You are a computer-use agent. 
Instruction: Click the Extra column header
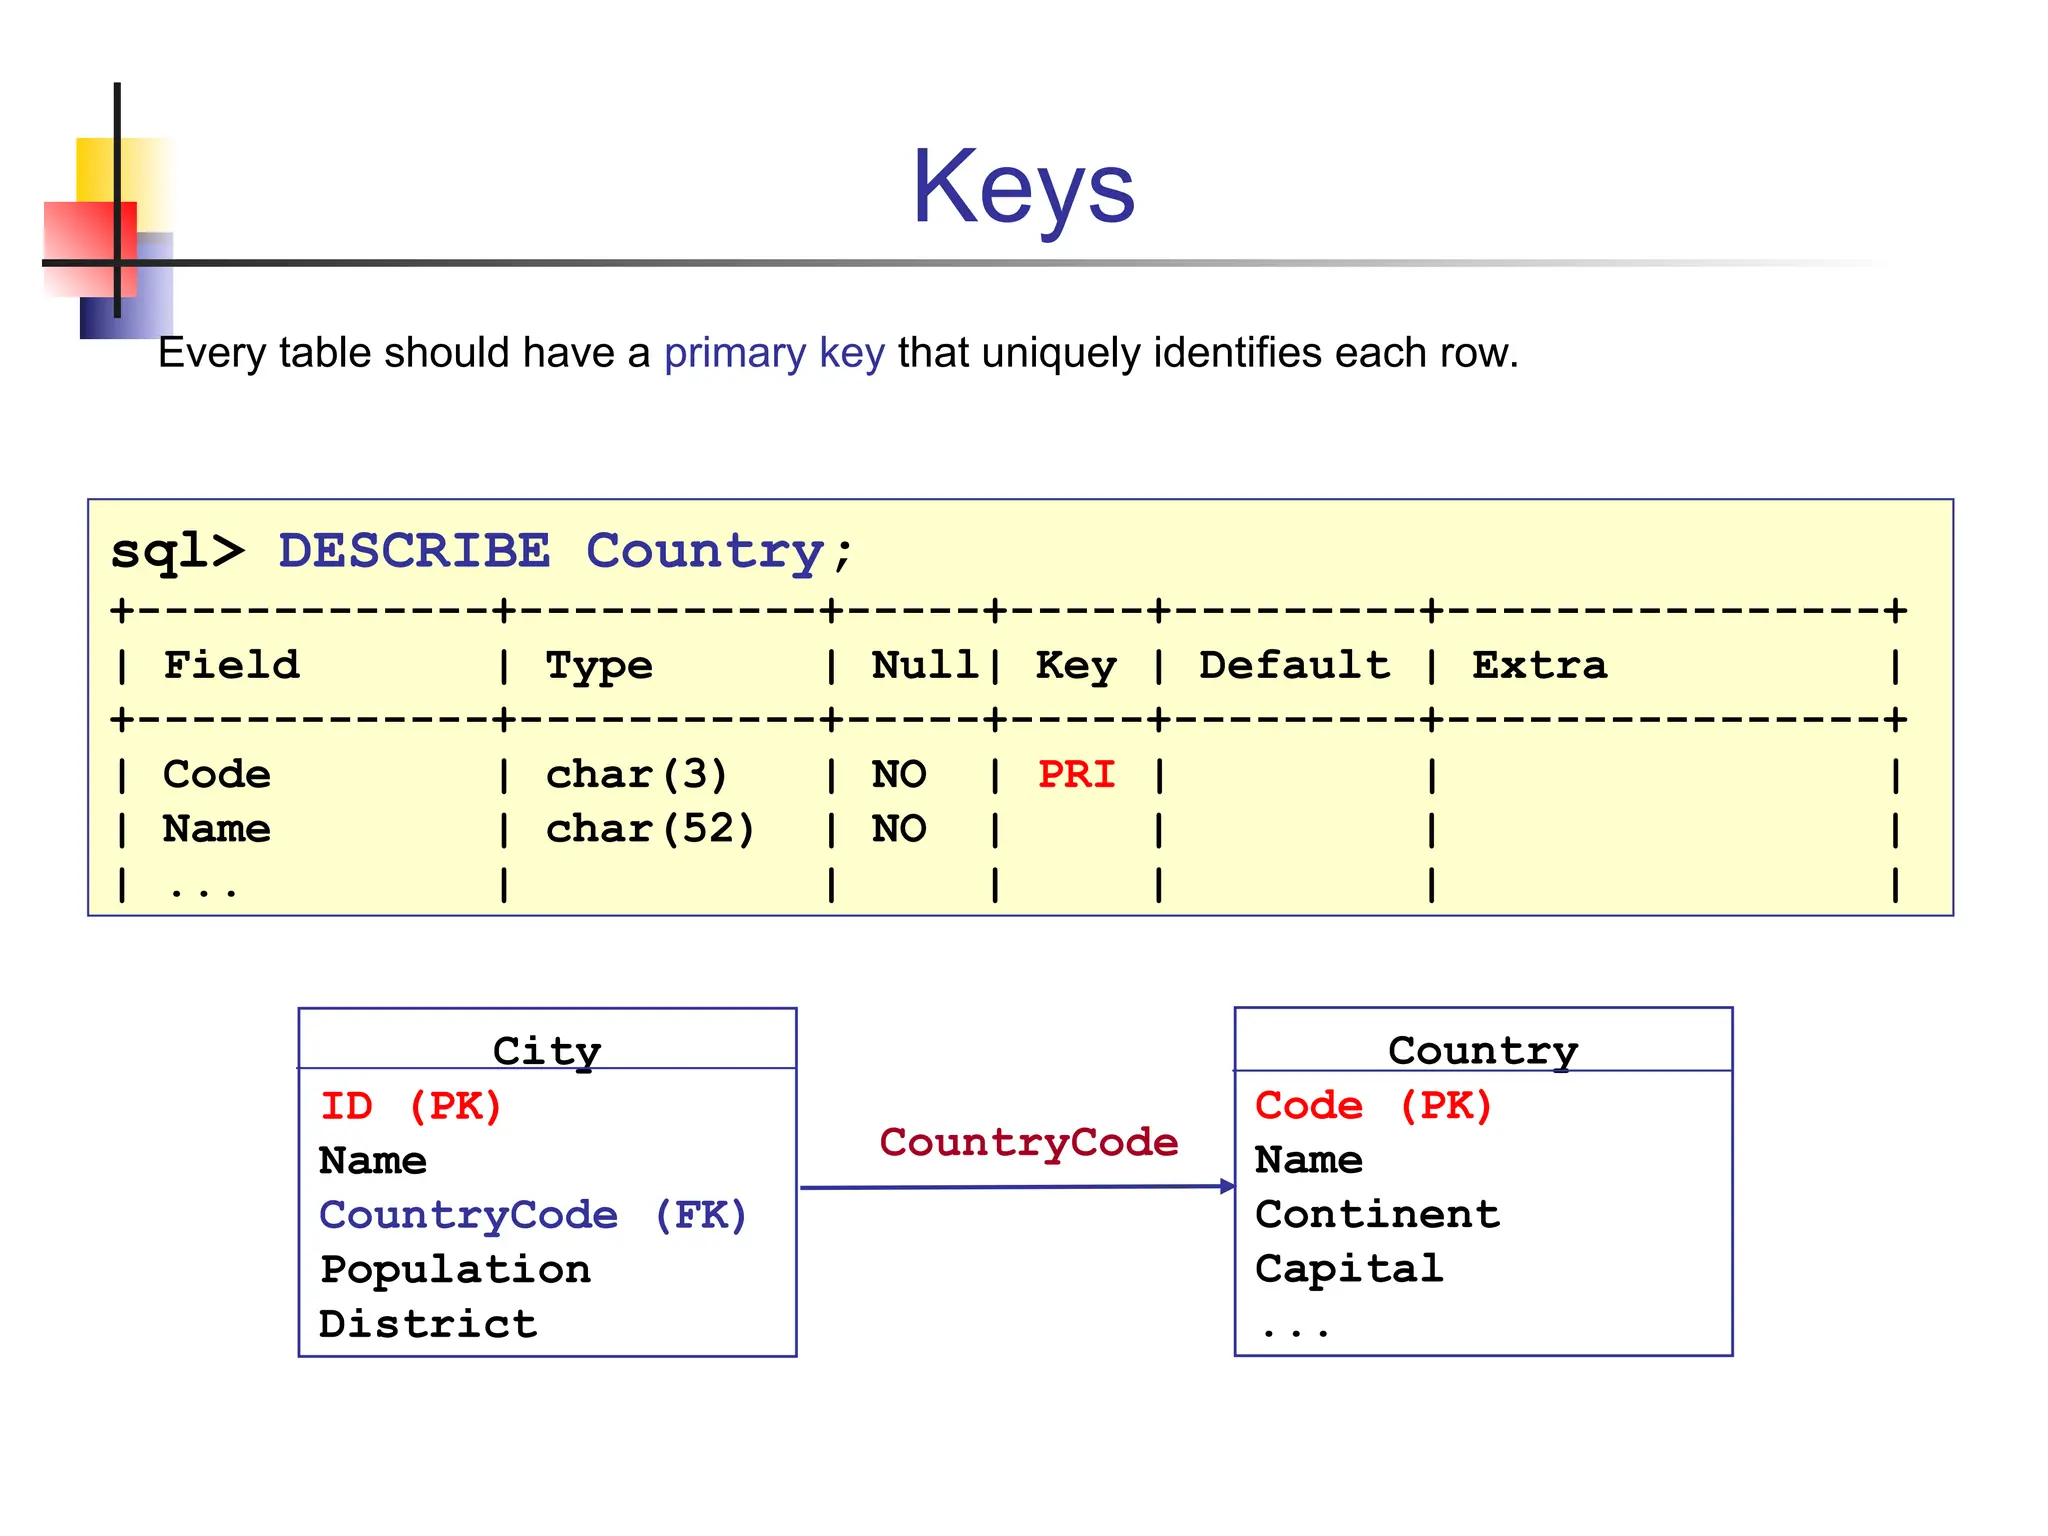point(1539,665)
